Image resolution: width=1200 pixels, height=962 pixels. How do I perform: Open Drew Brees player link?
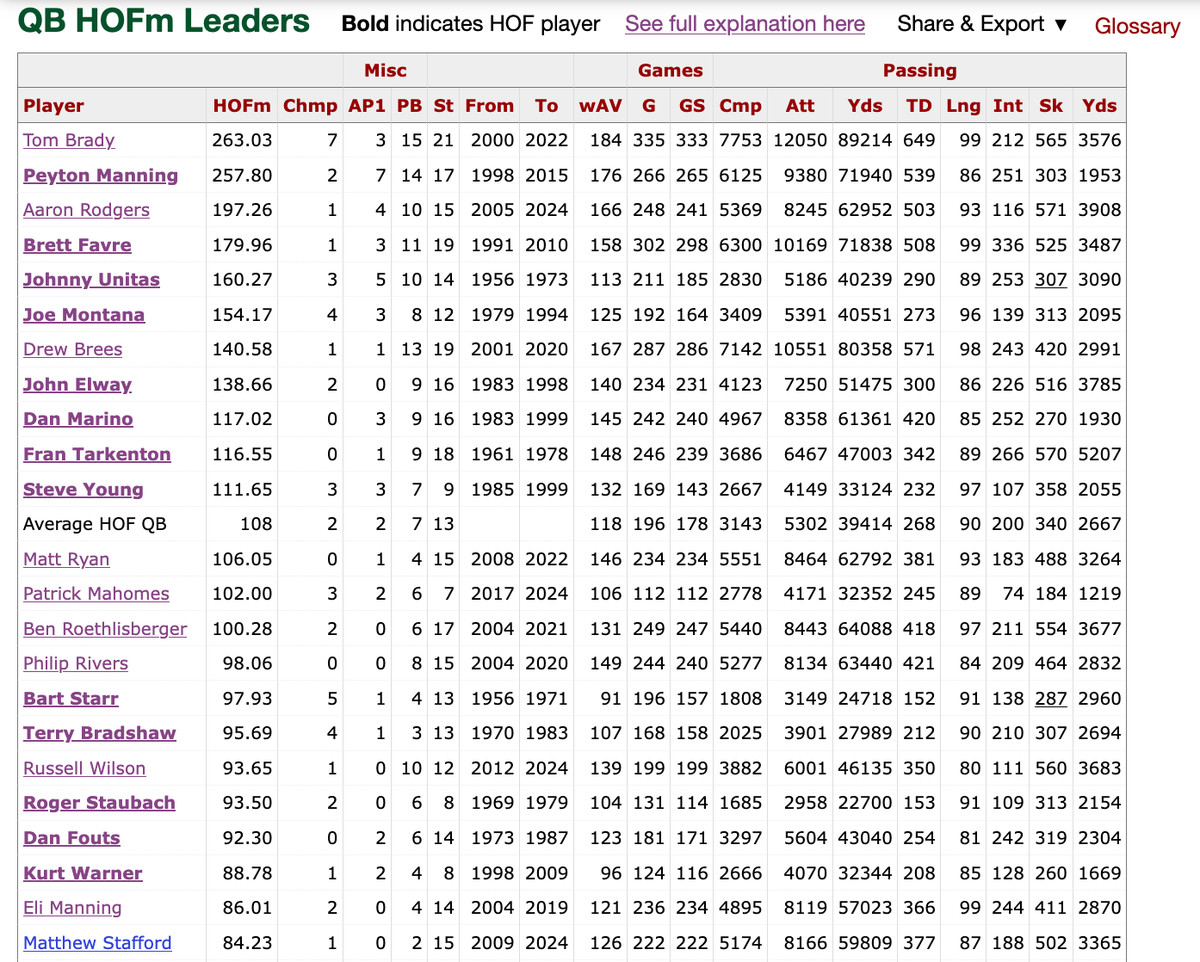tap(72, 350)
